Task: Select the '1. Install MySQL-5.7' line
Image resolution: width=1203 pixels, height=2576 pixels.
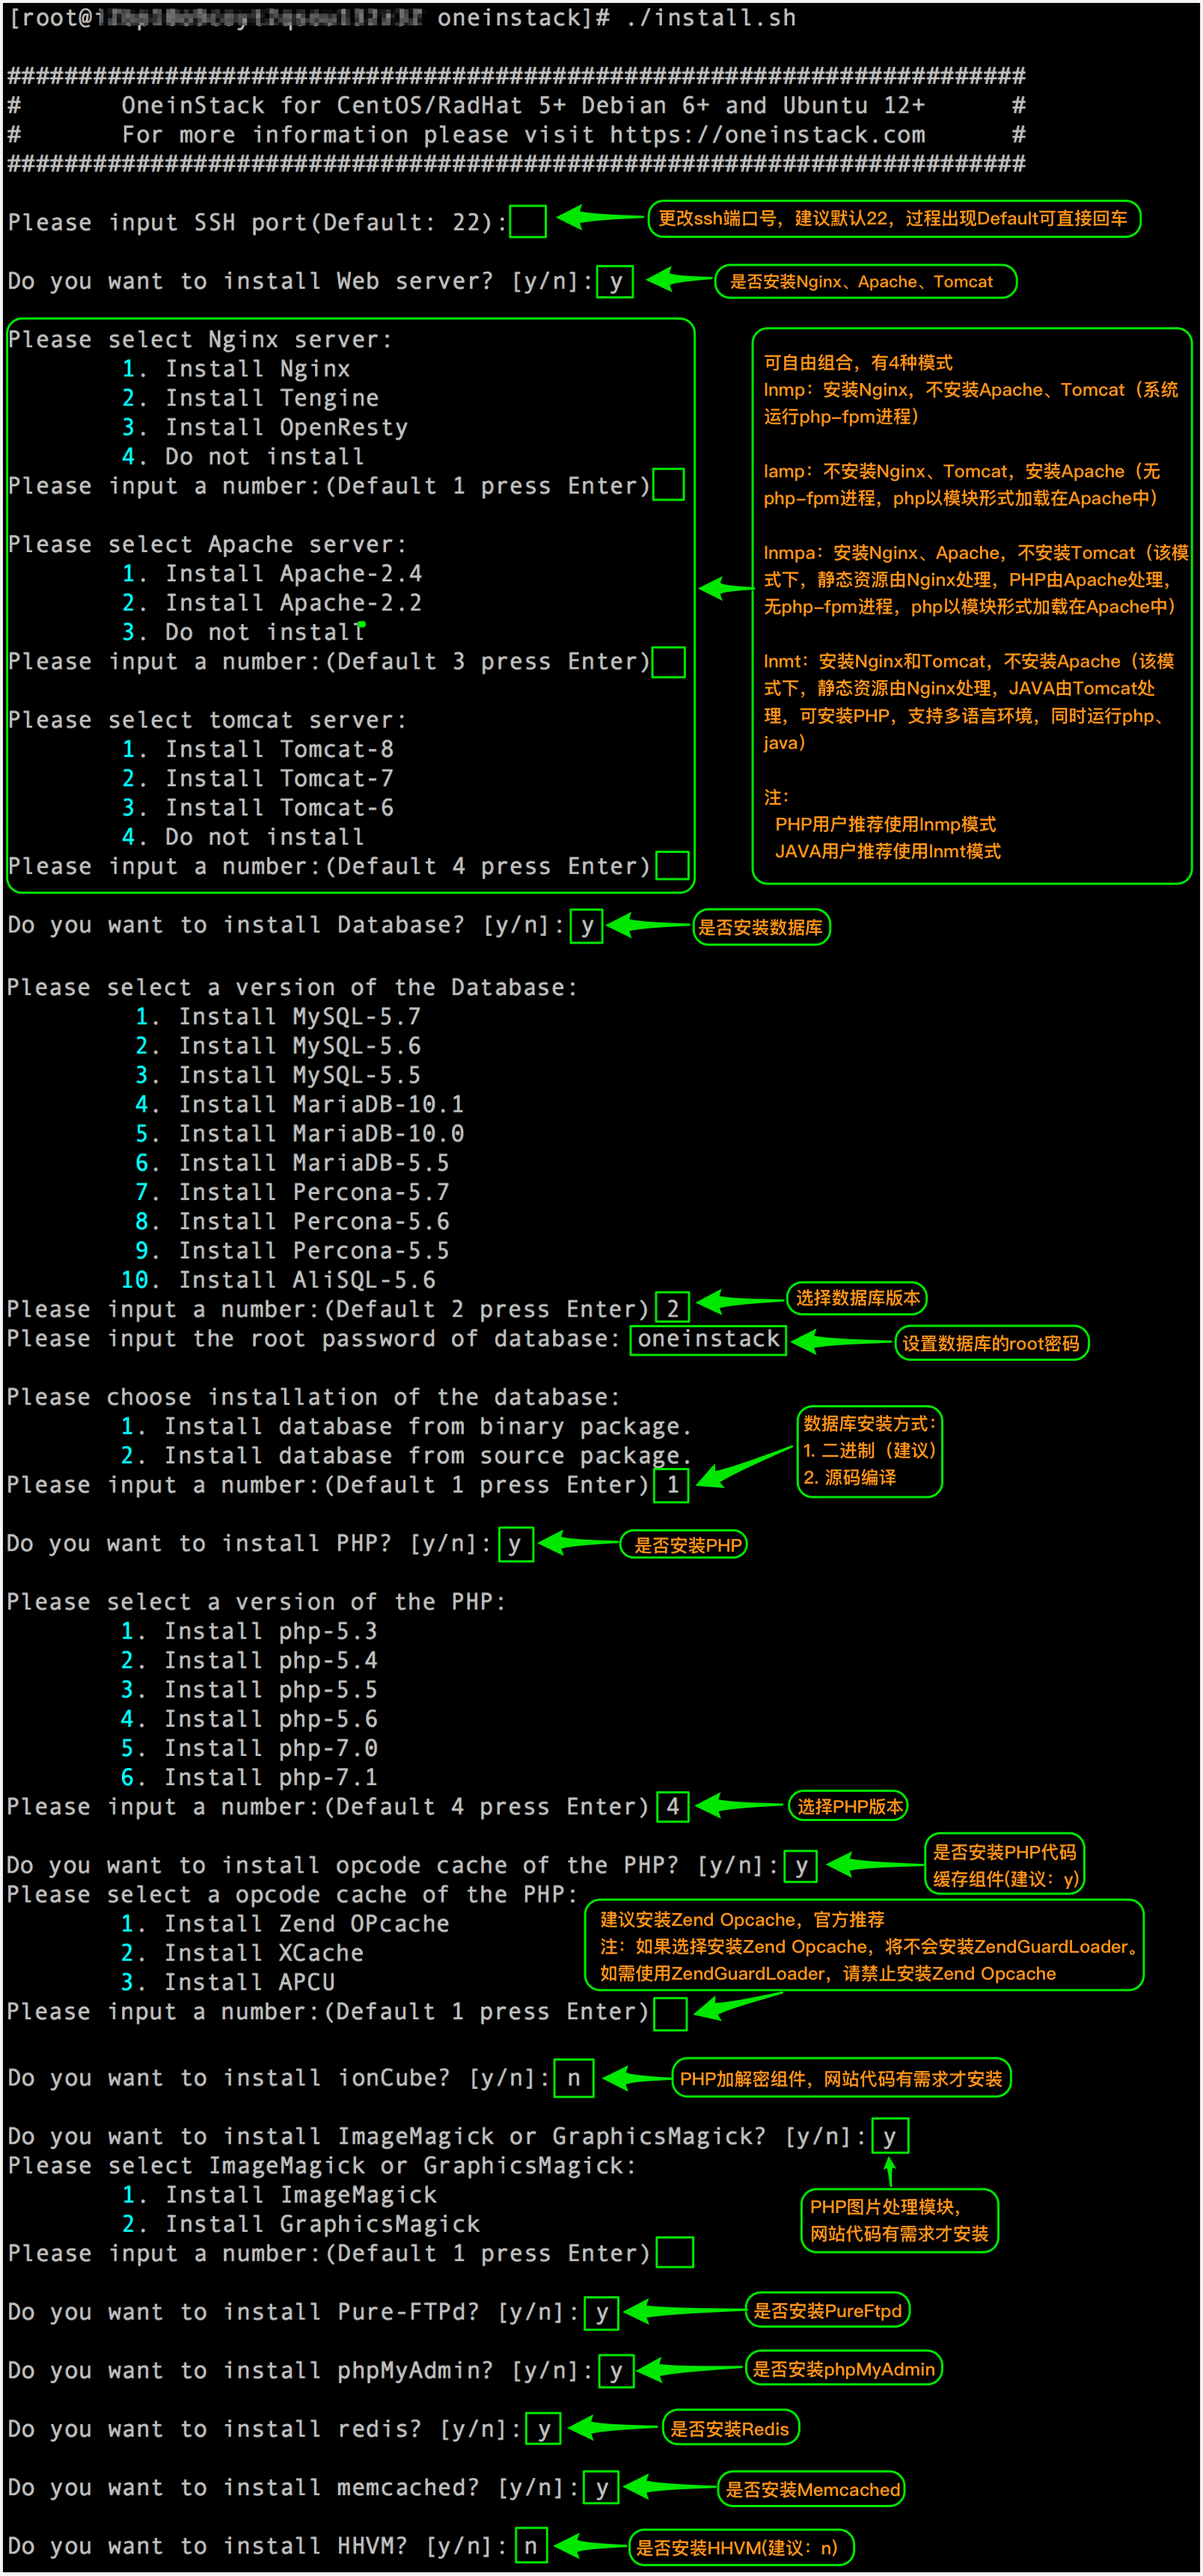Action: click(x=279, y=1017)
